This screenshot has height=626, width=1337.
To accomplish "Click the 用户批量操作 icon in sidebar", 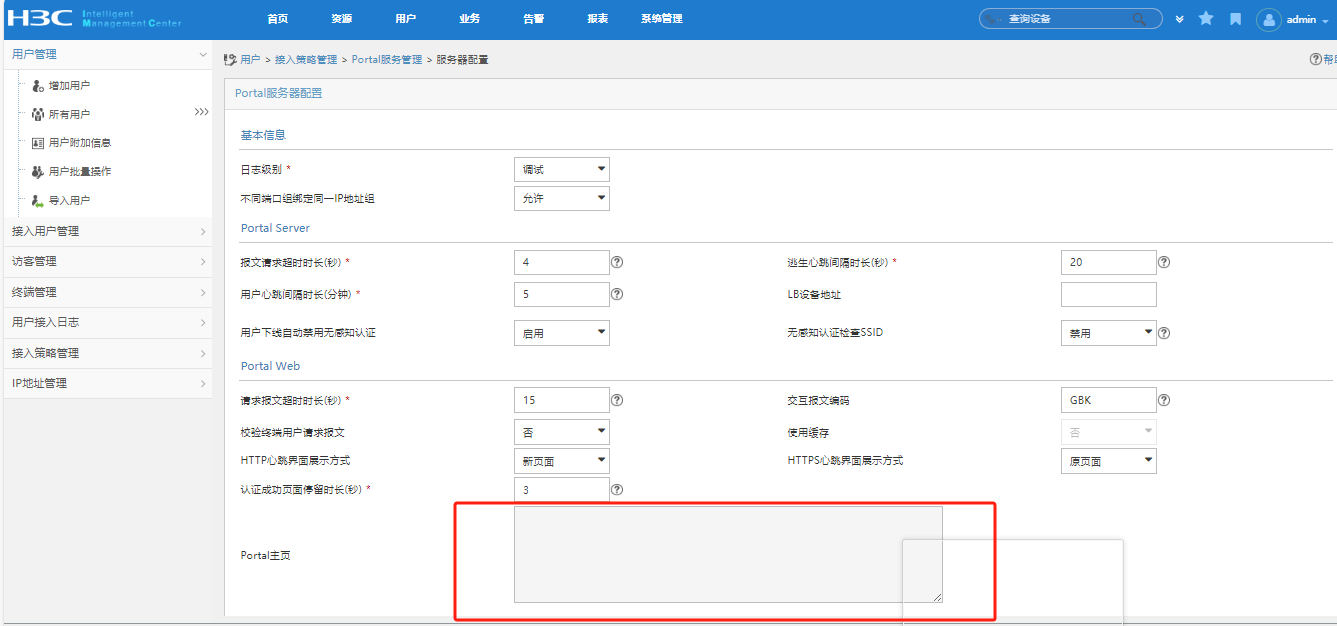I will coord(38,171).
